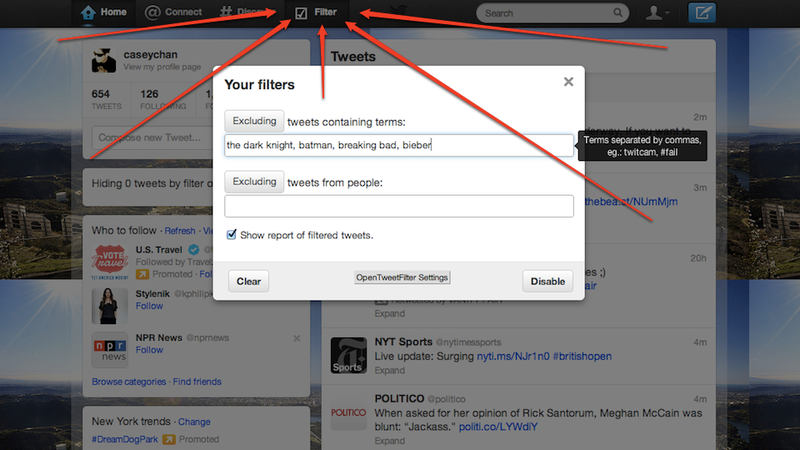Click the NPR News account name
The height and width of the screenshot is (450, 800).
(x=159, y=338)
